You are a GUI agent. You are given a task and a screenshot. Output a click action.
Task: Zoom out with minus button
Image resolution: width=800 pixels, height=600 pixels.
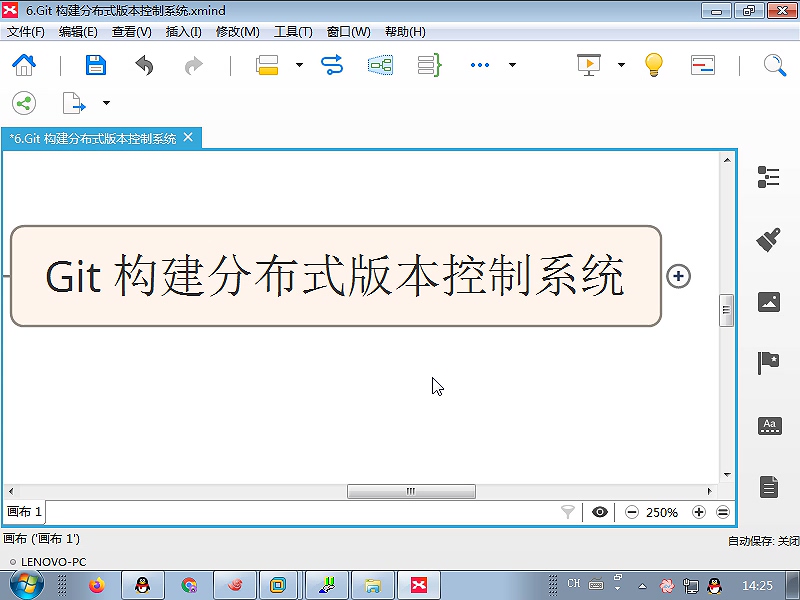[x=632, y=512]
